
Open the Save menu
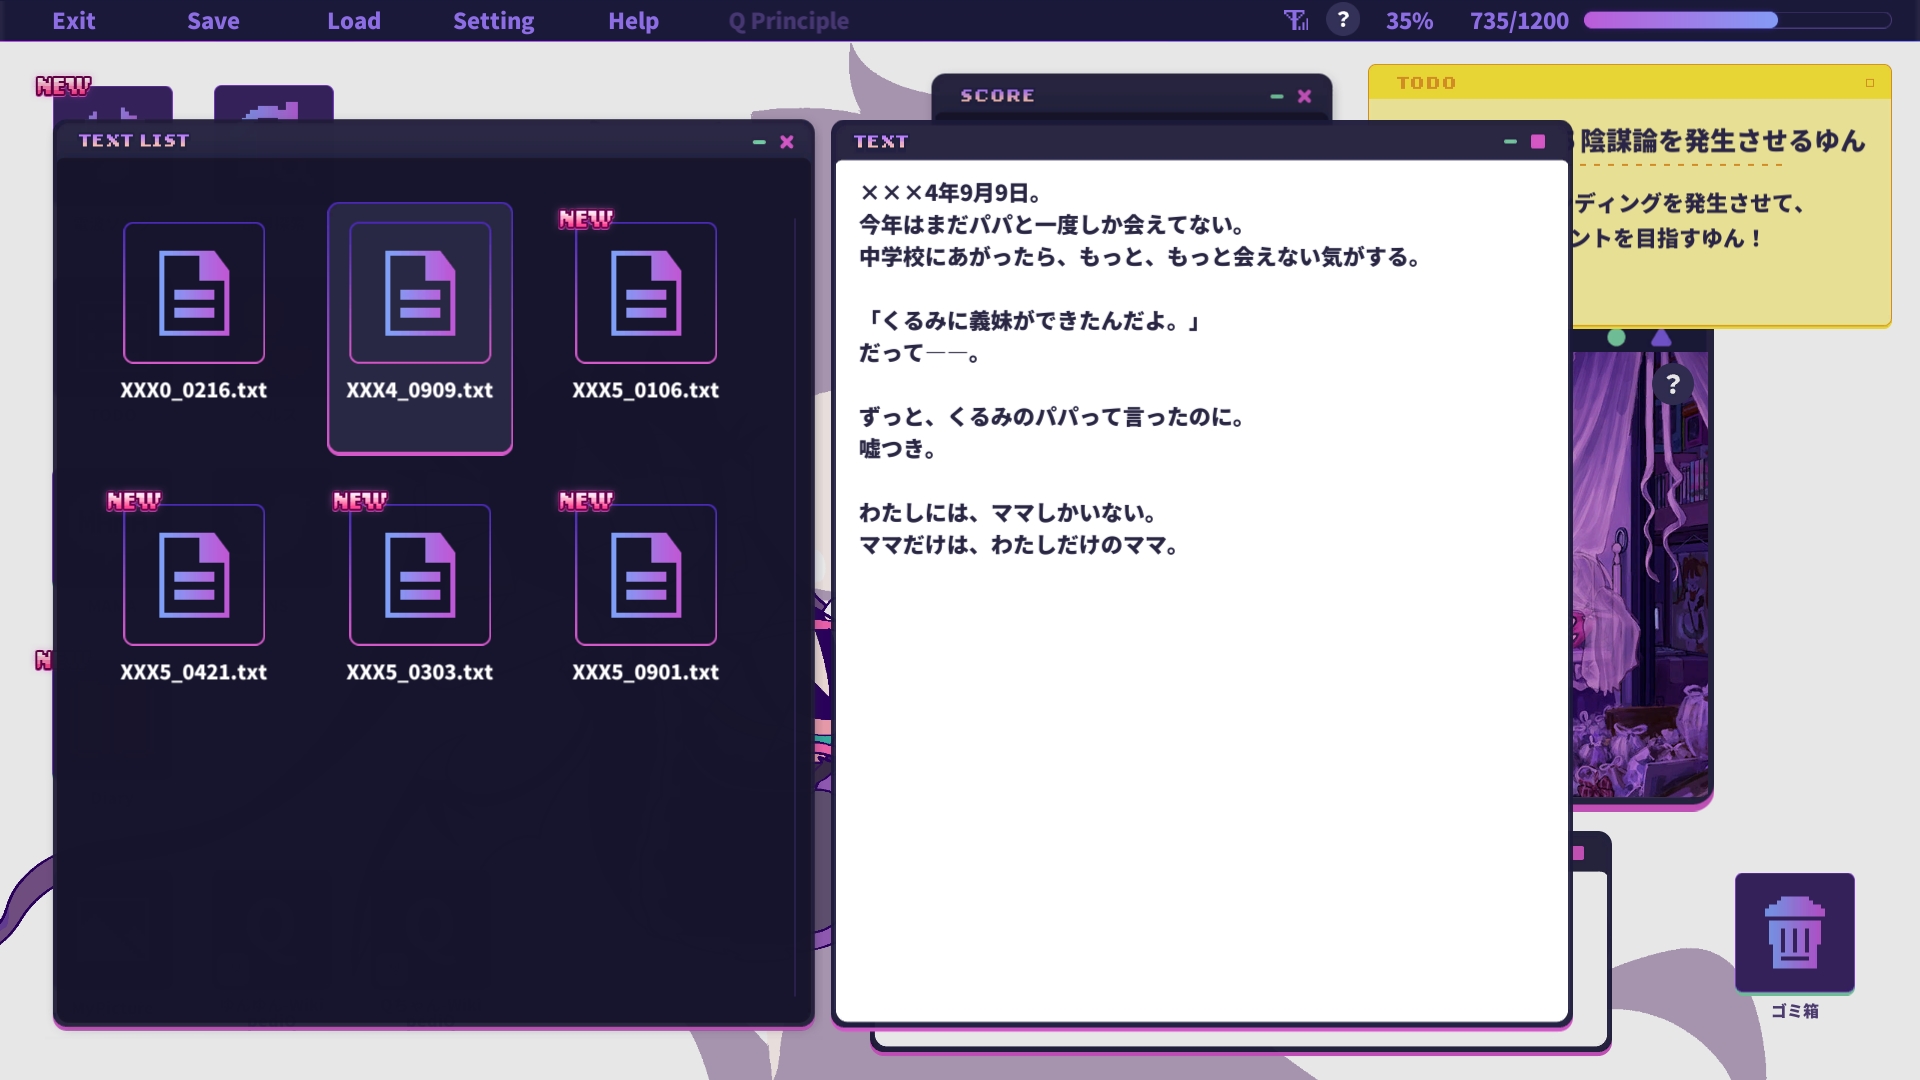pos(213,21)
